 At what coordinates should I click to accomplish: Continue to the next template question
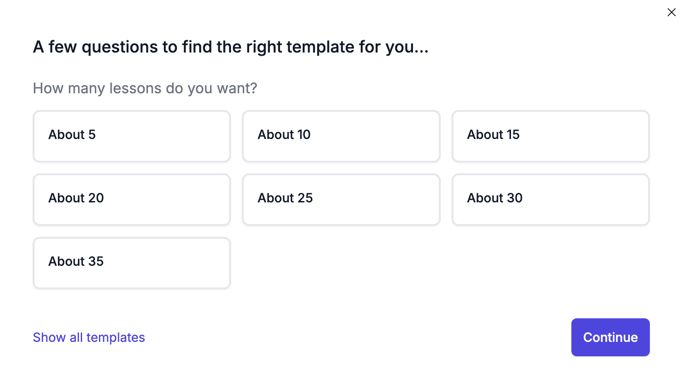(x=610, y=337)
